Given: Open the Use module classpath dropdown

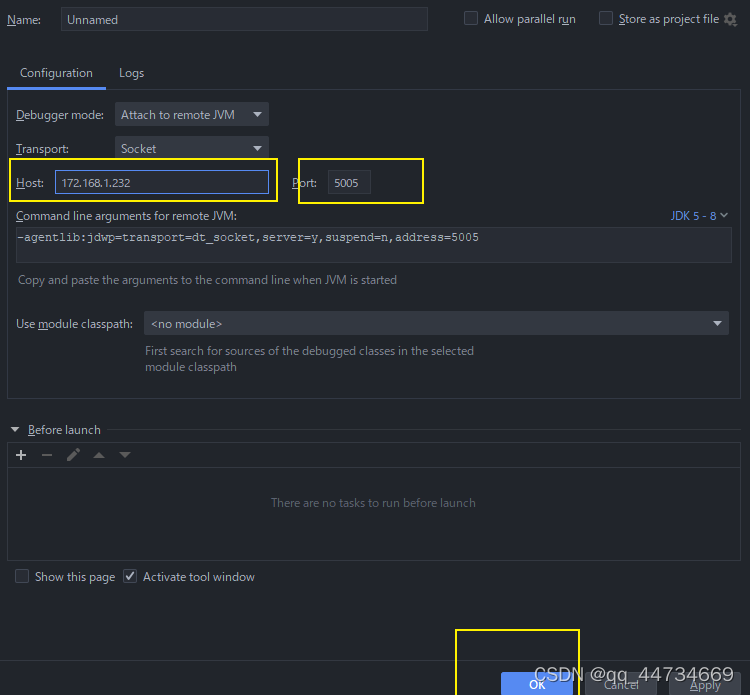Looking at the screenshot, I should (x=436, y=323).
